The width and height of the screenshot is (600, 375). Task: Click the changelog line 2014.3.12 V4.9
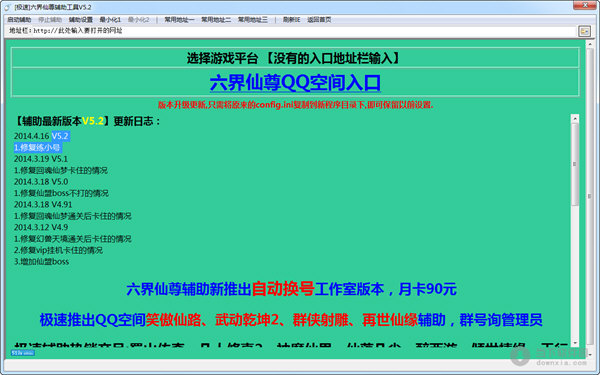41,227
